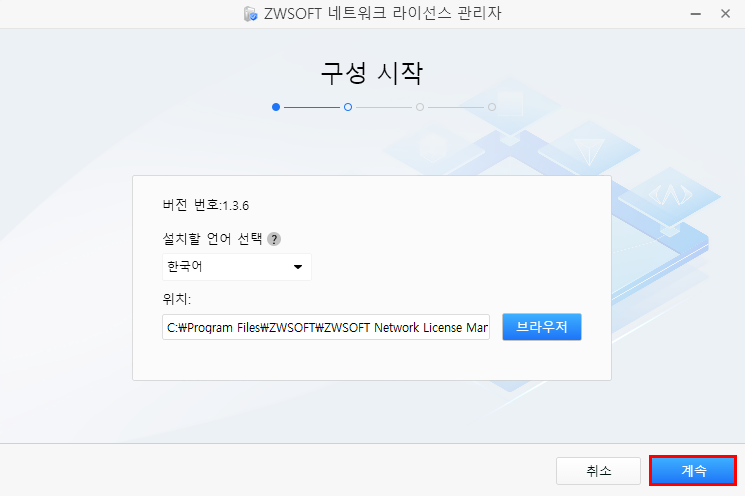Click the 설치할 언어 선택 label
This screenshot has height=496, width=745.
coord(212,238)
